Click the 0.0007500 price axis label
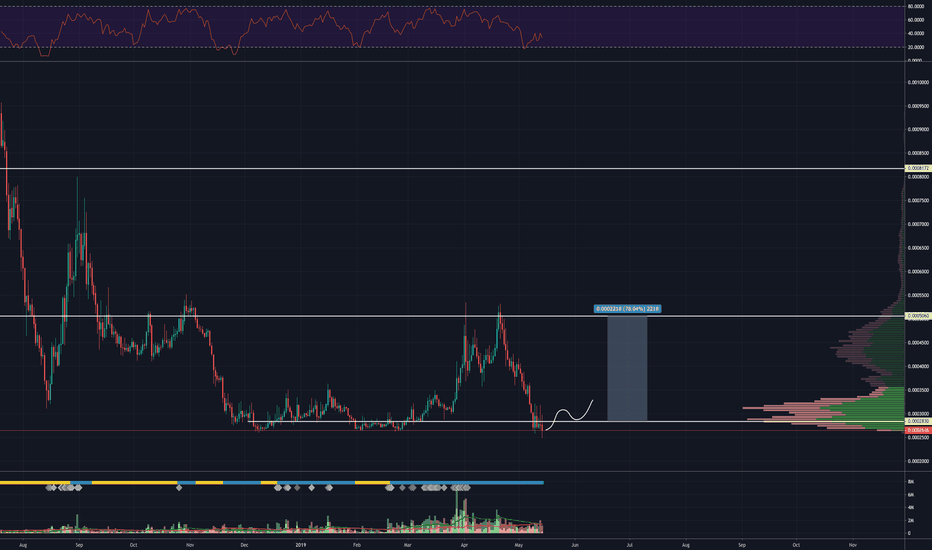The image size is (932, 550). point(919,201)
